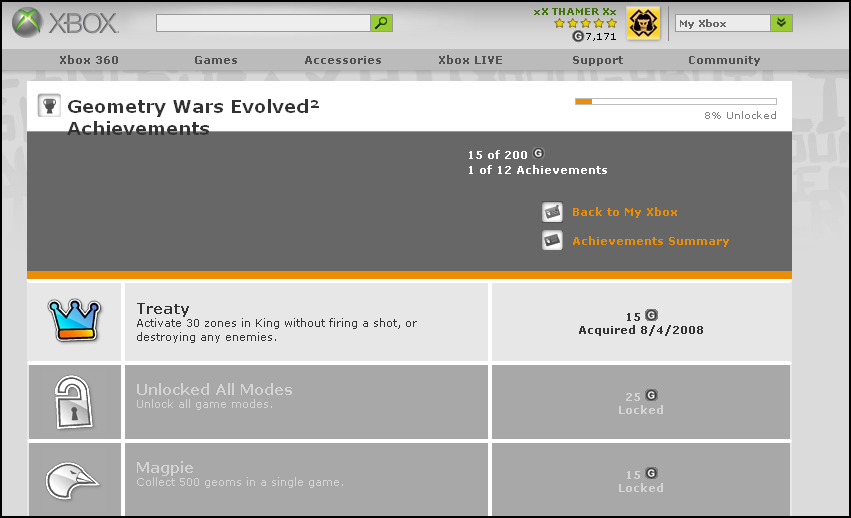
Task: Click the green search magnifier button
Action: (382, 23)
